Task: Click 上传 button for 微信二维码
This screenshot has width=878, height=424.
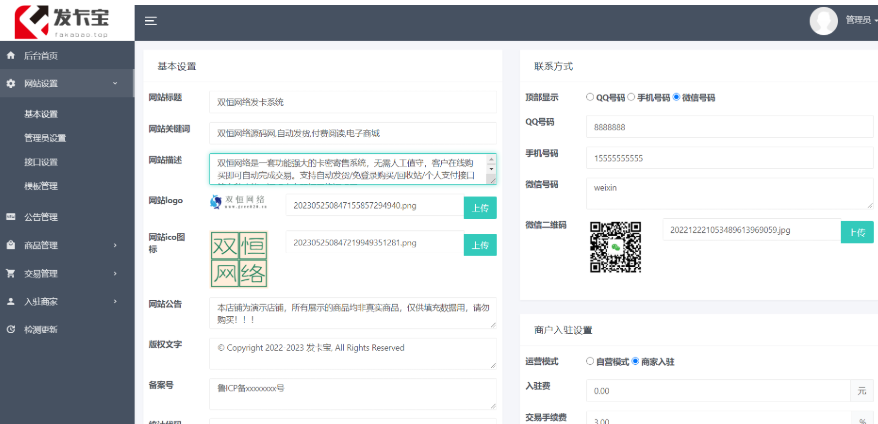Action: (857, 232)
